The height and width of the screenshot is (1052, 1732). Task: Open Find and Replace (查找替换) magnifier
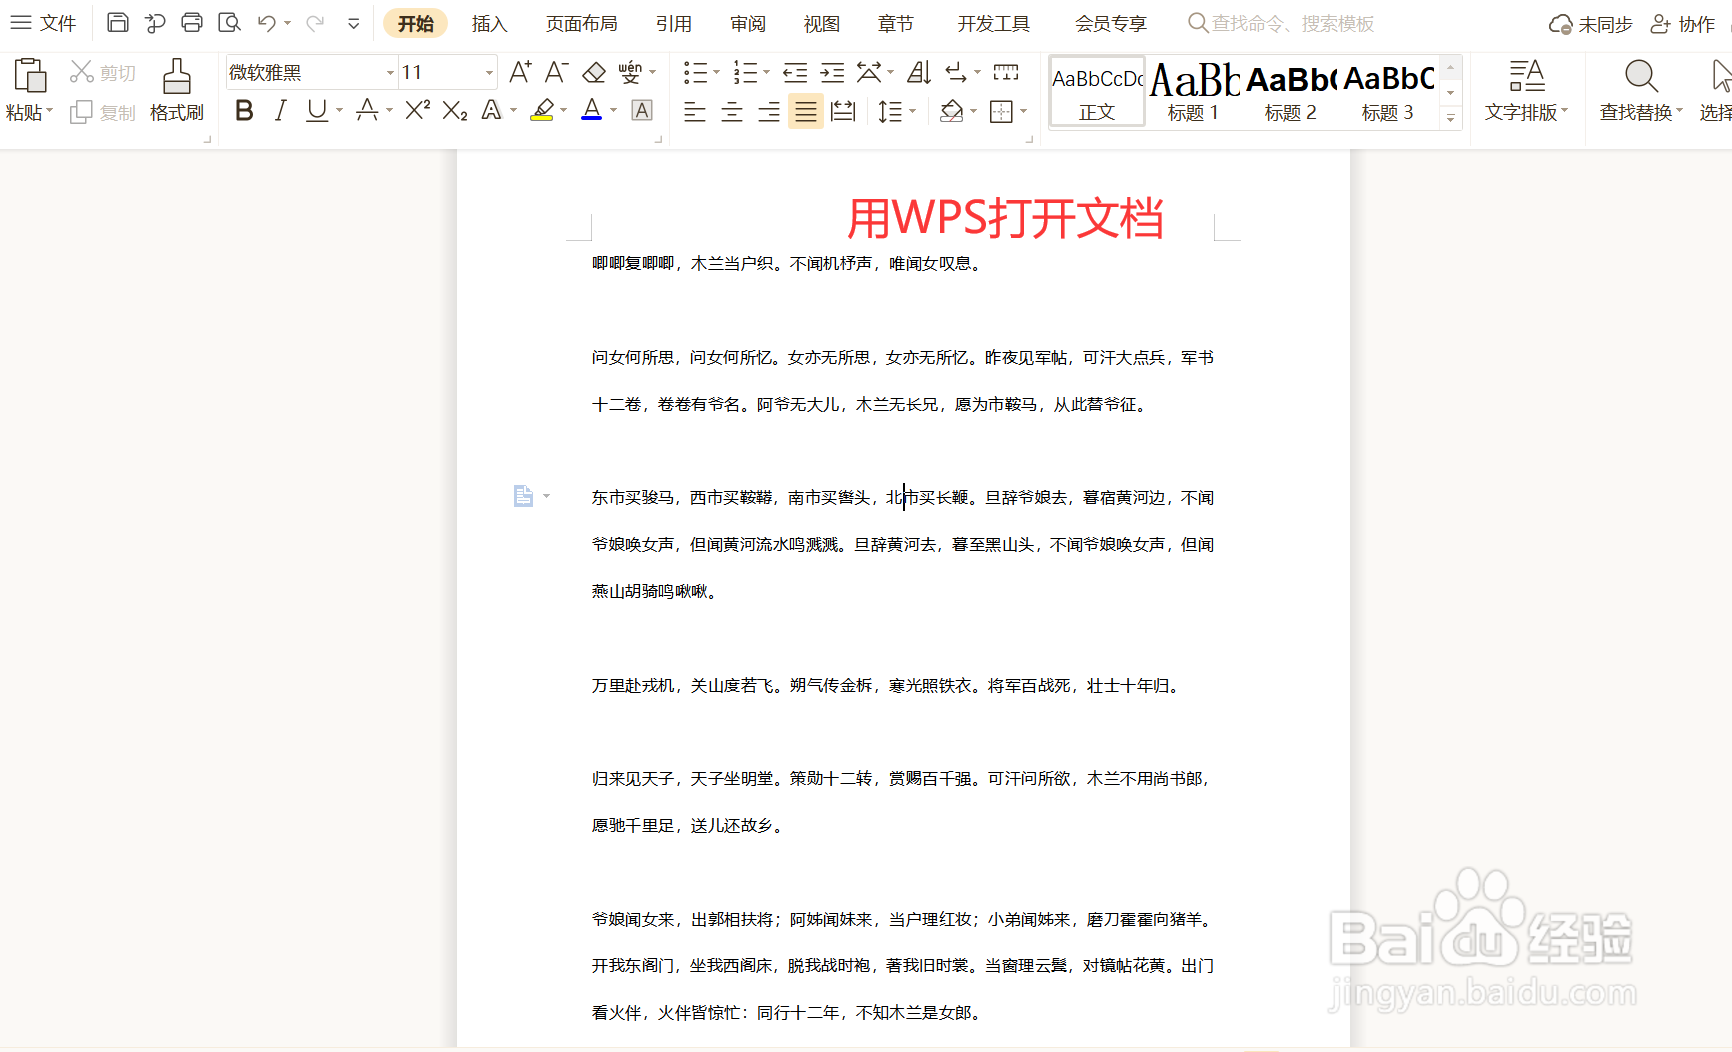point(1641,76)
